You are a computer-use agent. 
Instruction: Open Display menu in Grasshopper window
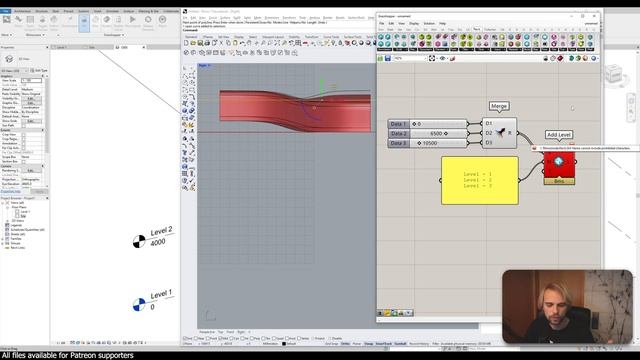pos(414,23)
